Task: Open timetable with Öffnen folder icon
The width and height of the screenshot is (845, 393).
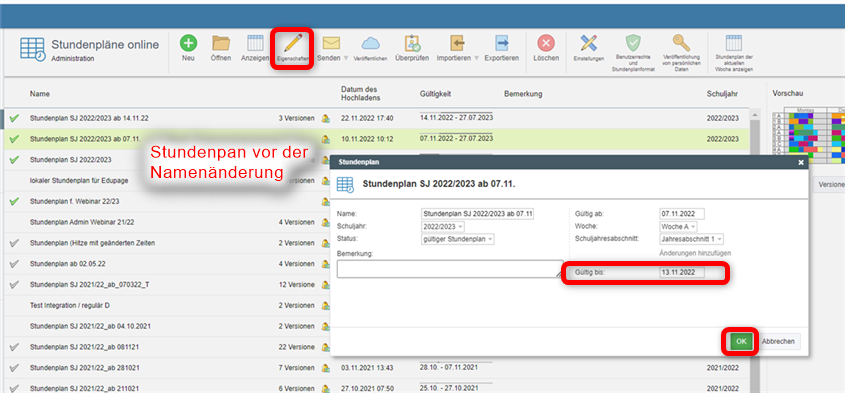Action: point(221,44)
